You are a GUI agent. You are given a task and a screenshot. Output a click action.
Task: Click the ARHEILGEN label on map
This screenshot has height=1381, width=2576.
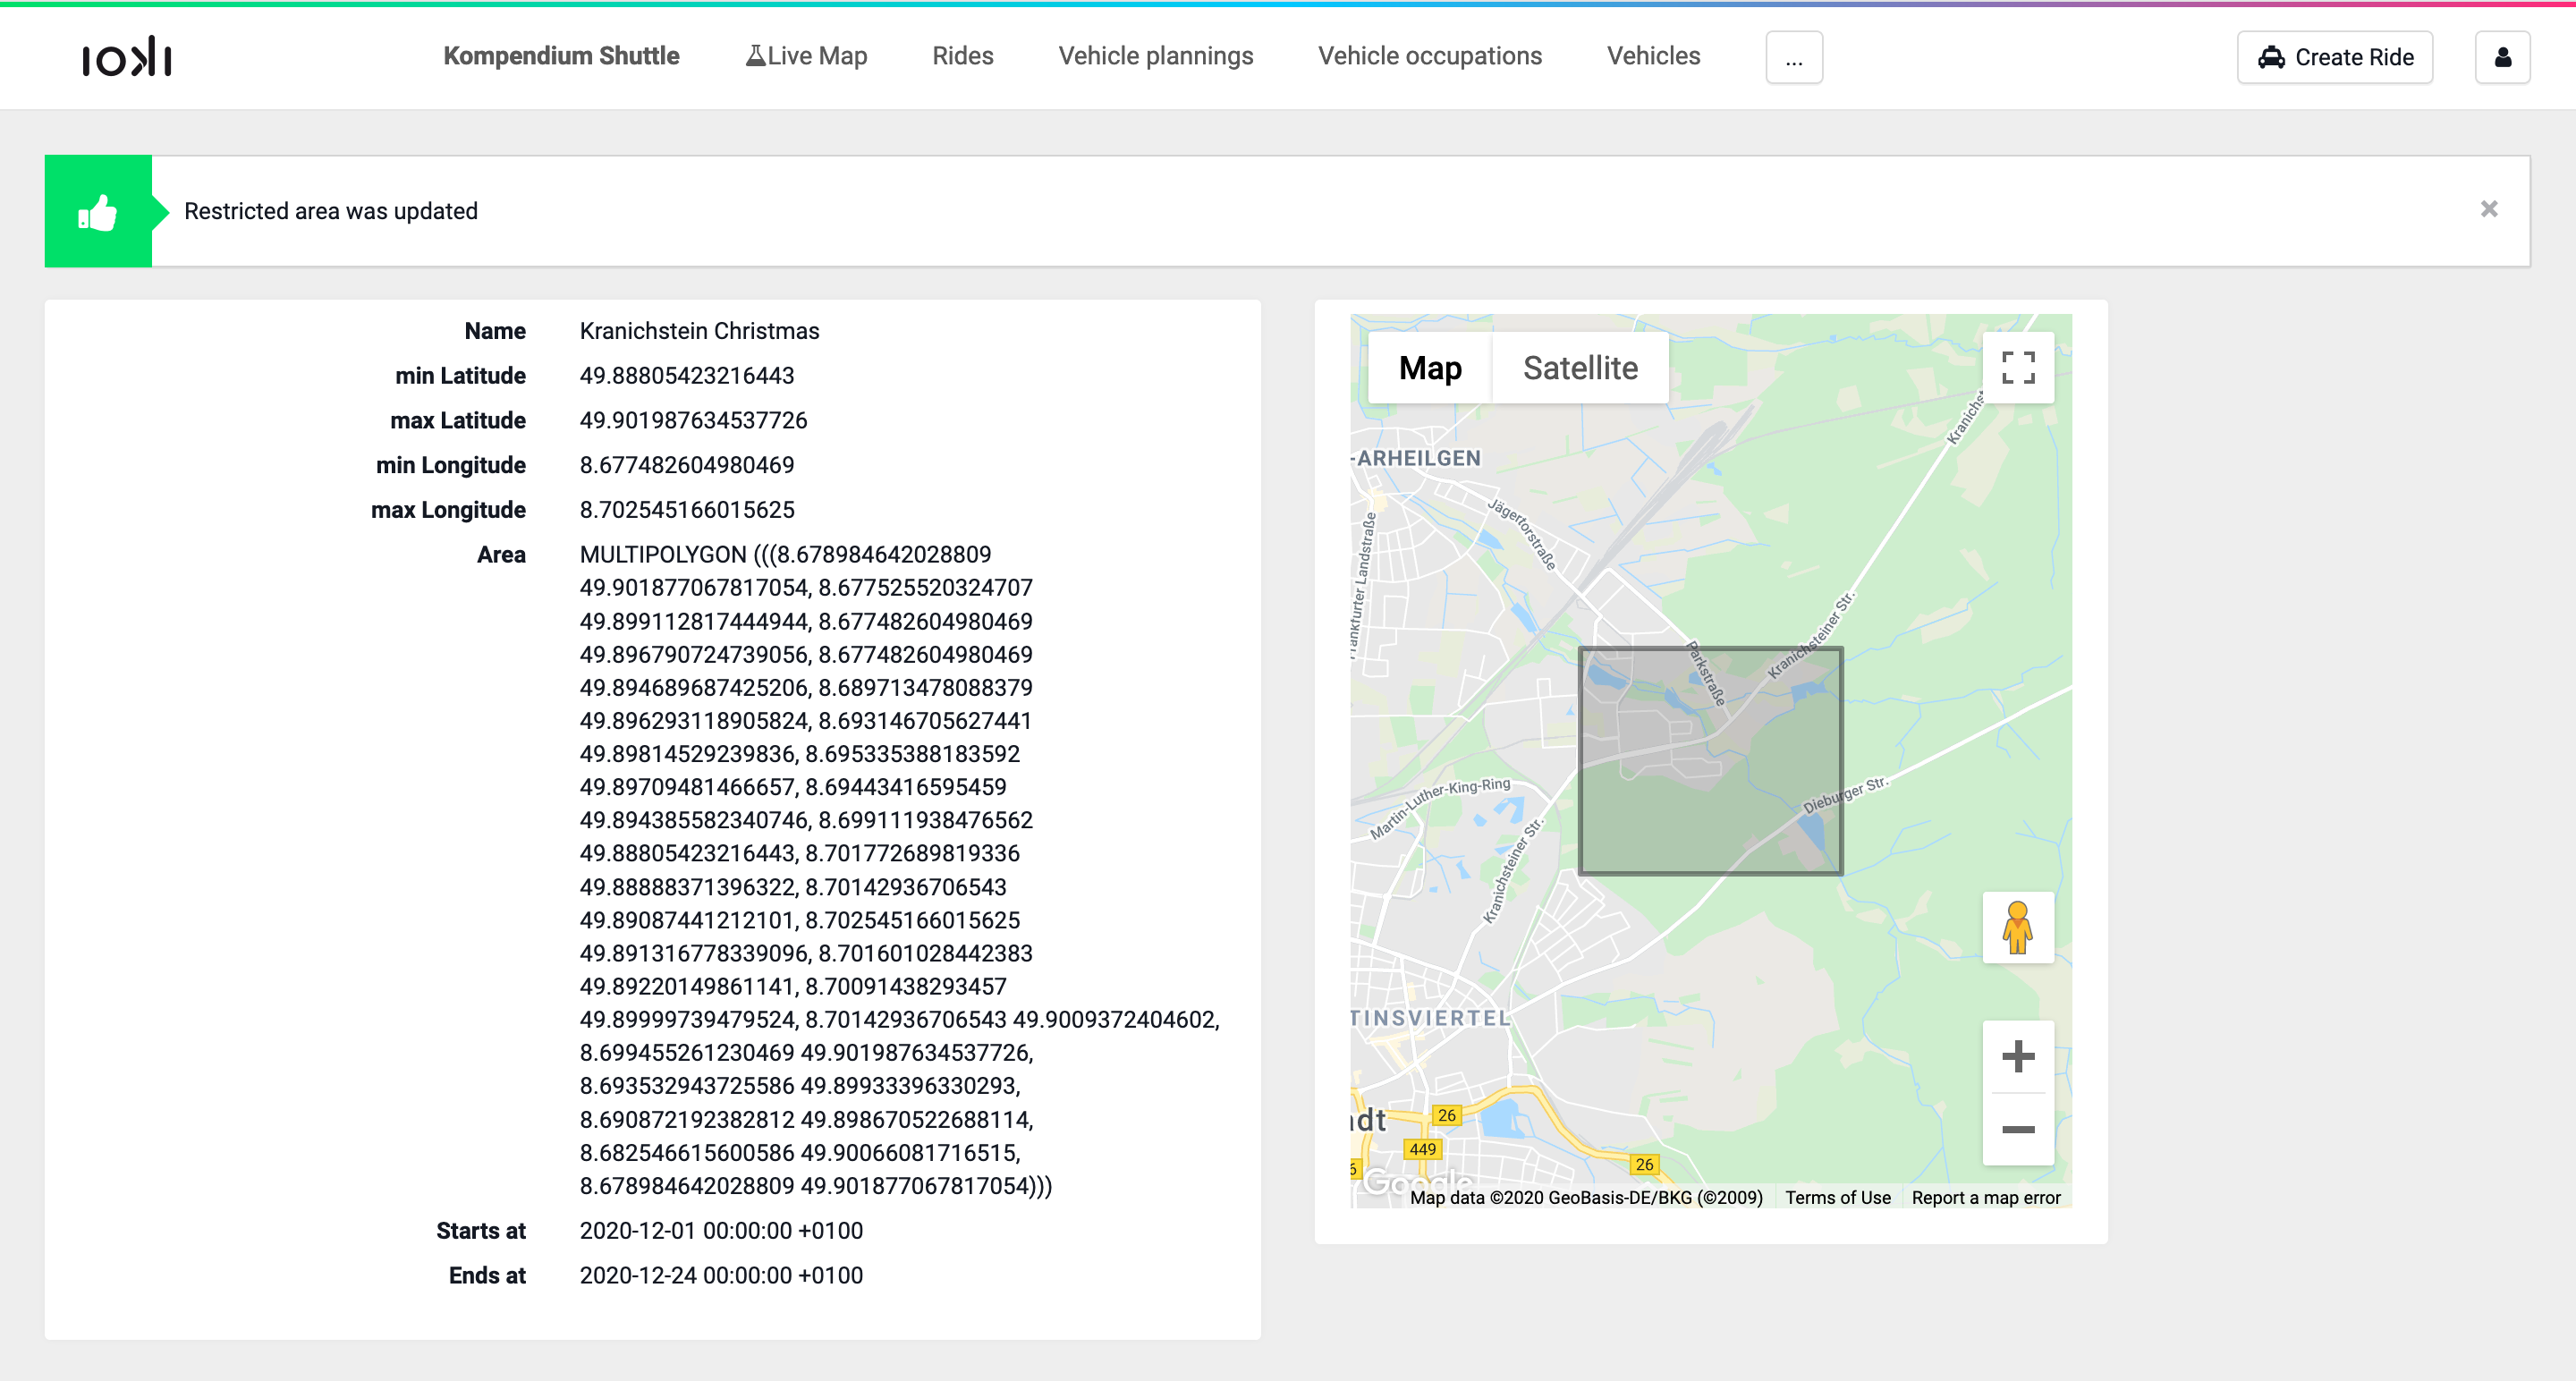[1417, 458]
